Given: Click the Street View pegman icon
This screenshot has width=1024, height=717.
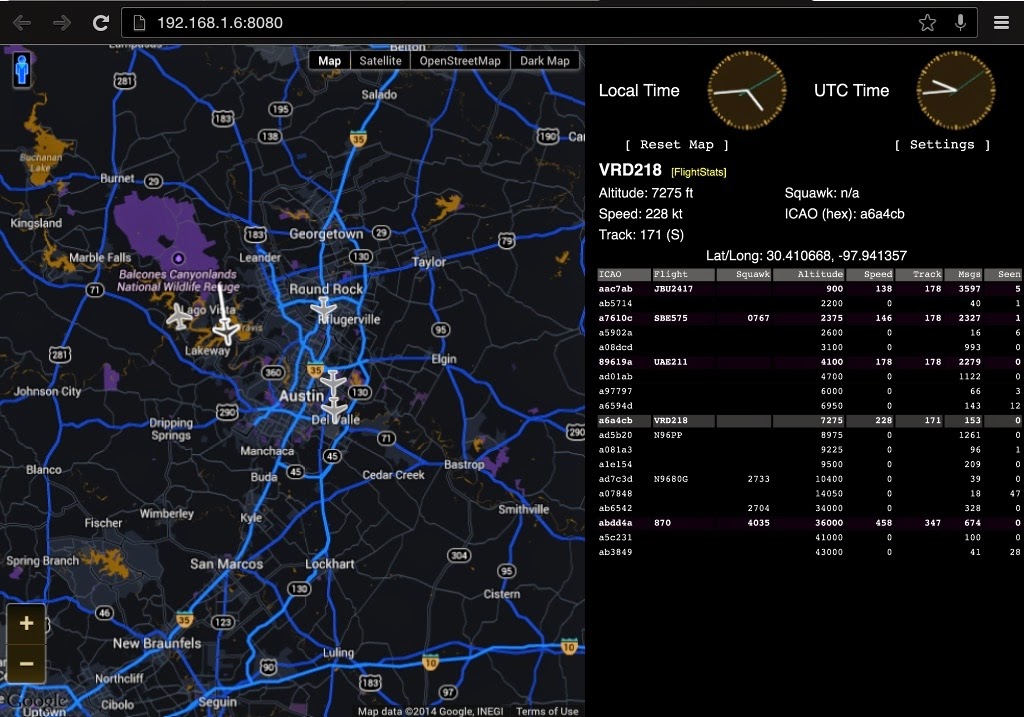Looking at the screenshot, I should click(x=22, y=69).
